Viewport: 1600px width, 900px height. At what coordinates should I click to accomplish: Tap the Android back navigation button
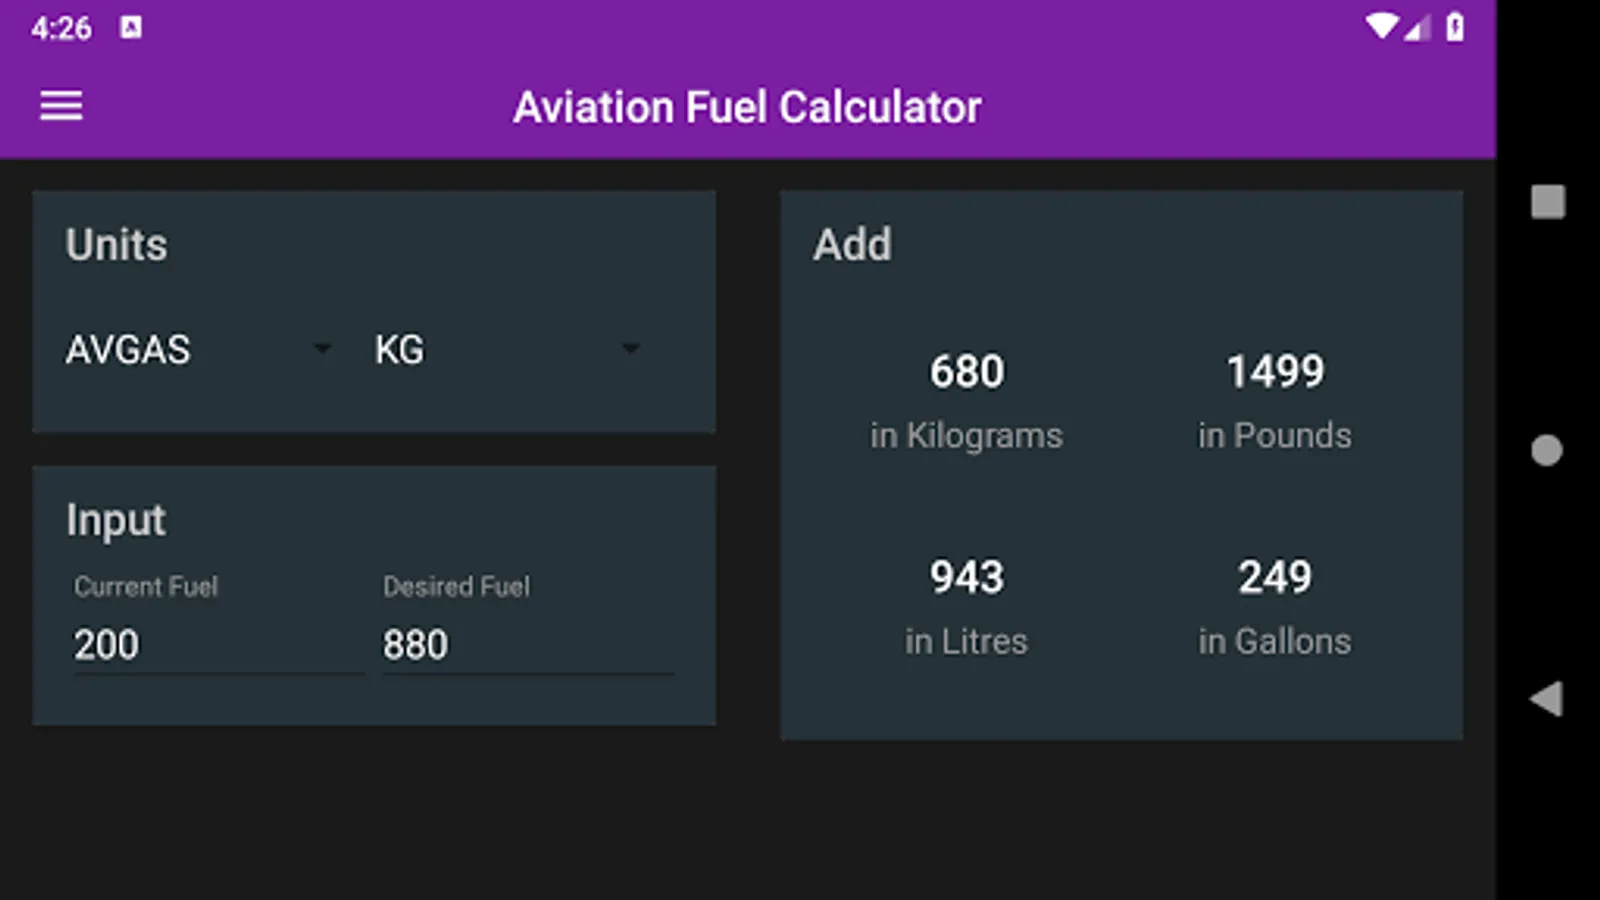point(1547,698)
